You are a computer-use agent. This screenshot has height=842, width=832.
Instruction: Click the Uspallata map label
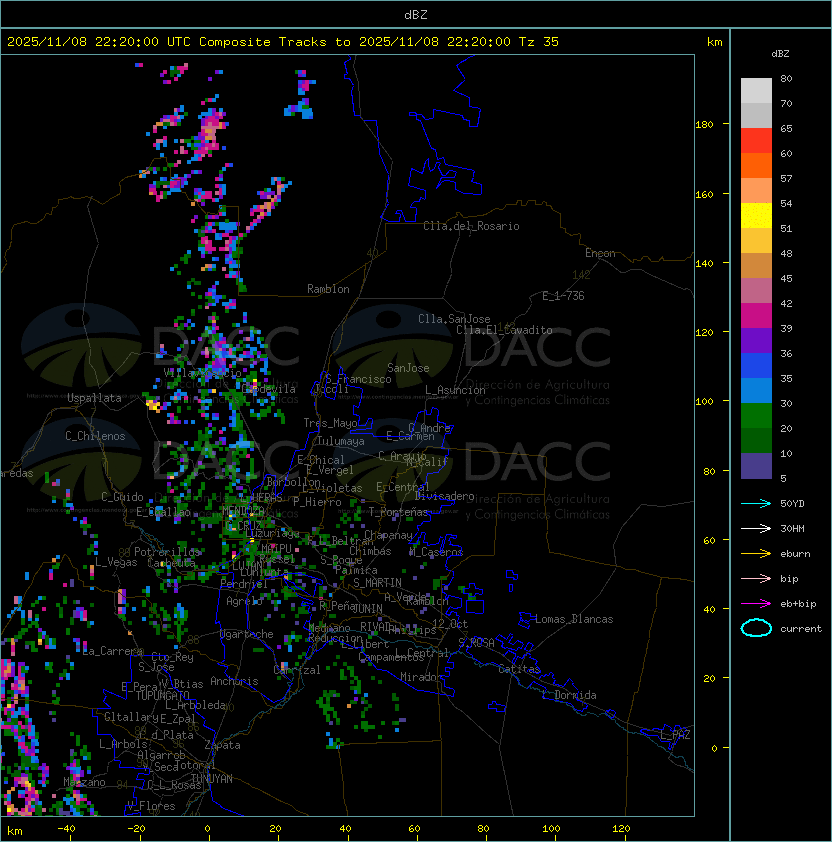94,398
